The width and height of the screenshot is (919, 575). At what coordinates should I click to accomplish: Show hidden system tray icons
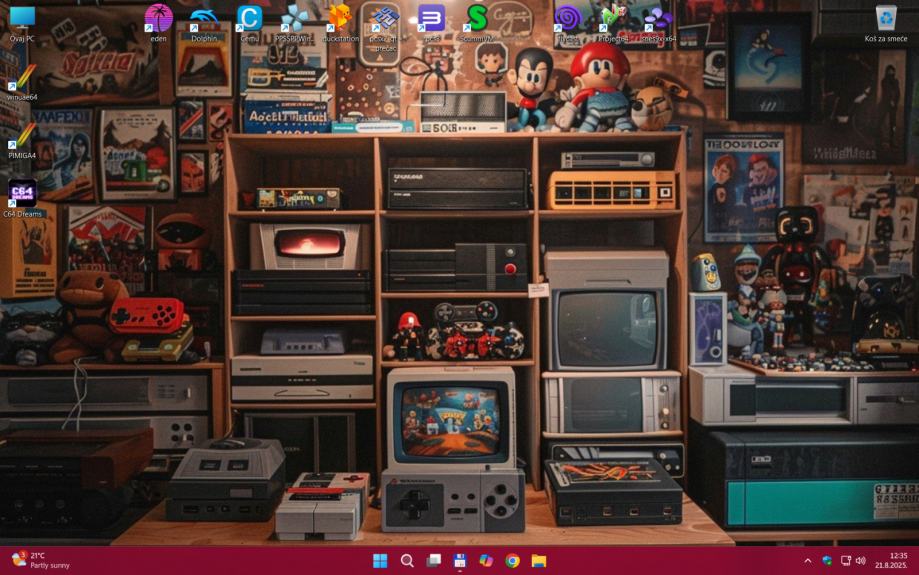[x=808, y=561]
